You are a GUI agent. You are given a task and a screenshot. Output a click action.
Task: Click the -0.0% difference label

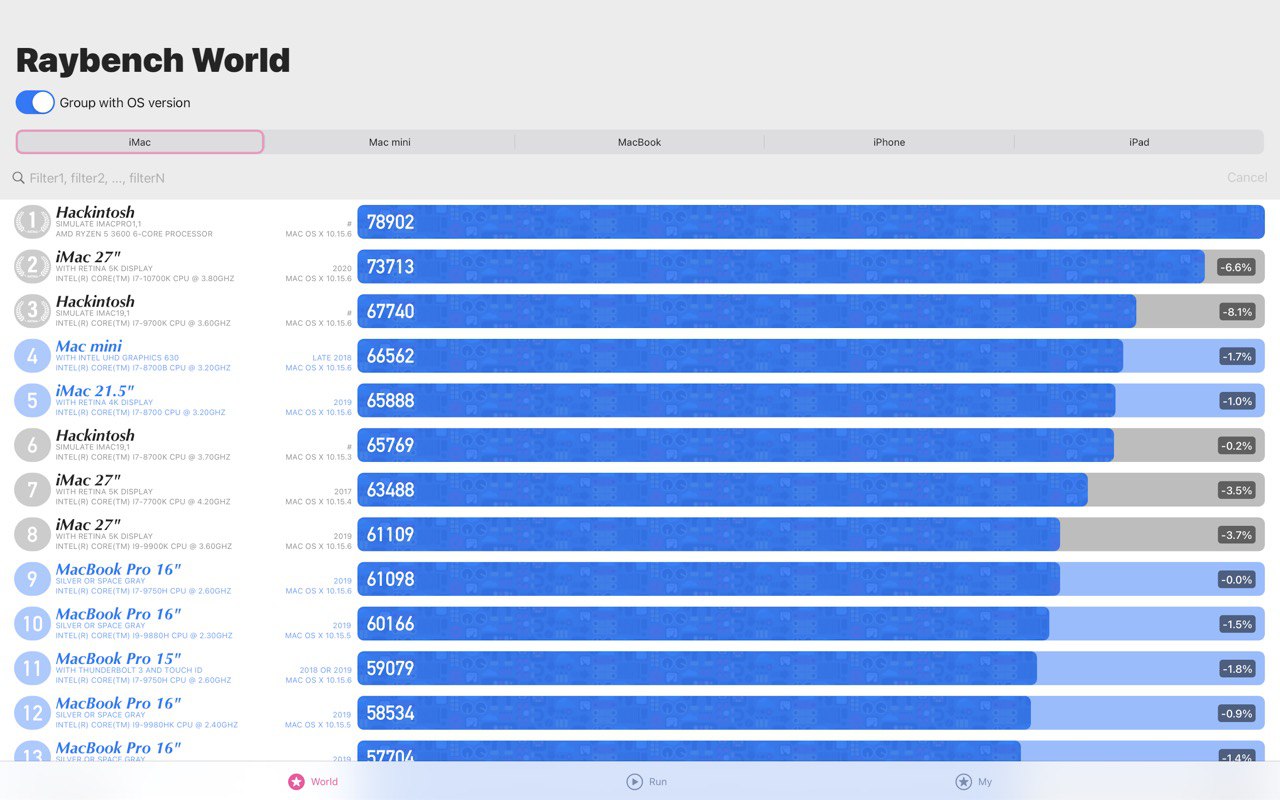coord(1237,580)
